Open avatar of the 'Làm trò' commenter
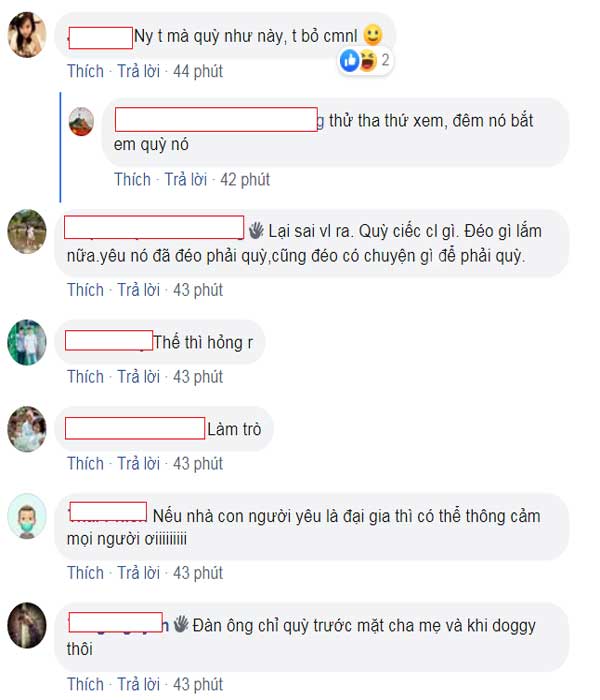This screenshot has width=600, height=700. (x=27, y=429)
